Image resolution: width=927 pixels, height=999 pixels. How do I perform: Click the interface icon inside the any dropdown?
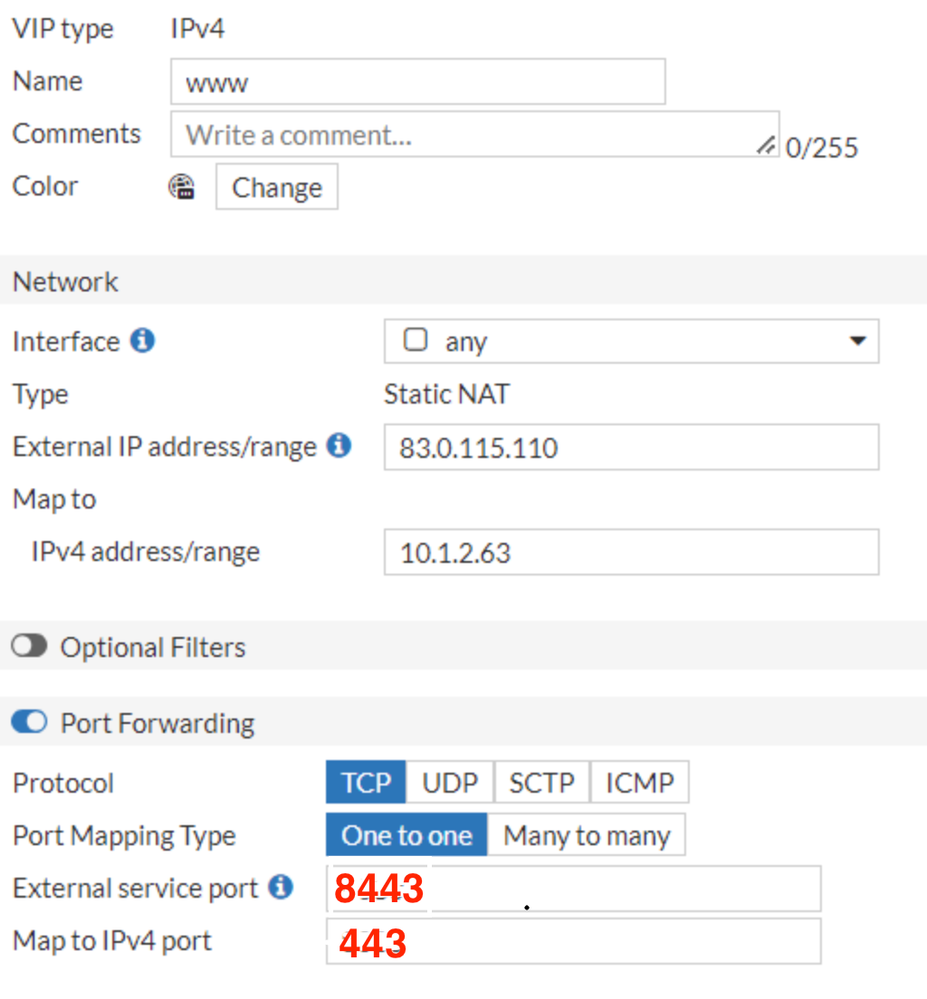click(415, 340)
